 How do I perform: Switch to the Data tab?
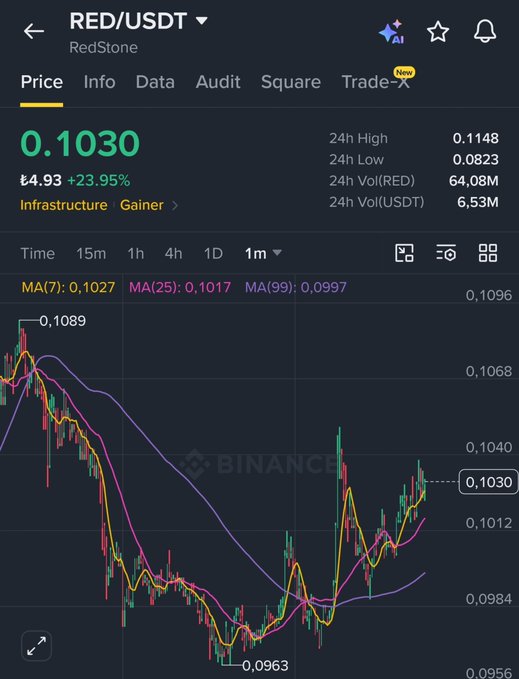click(155, 82)
